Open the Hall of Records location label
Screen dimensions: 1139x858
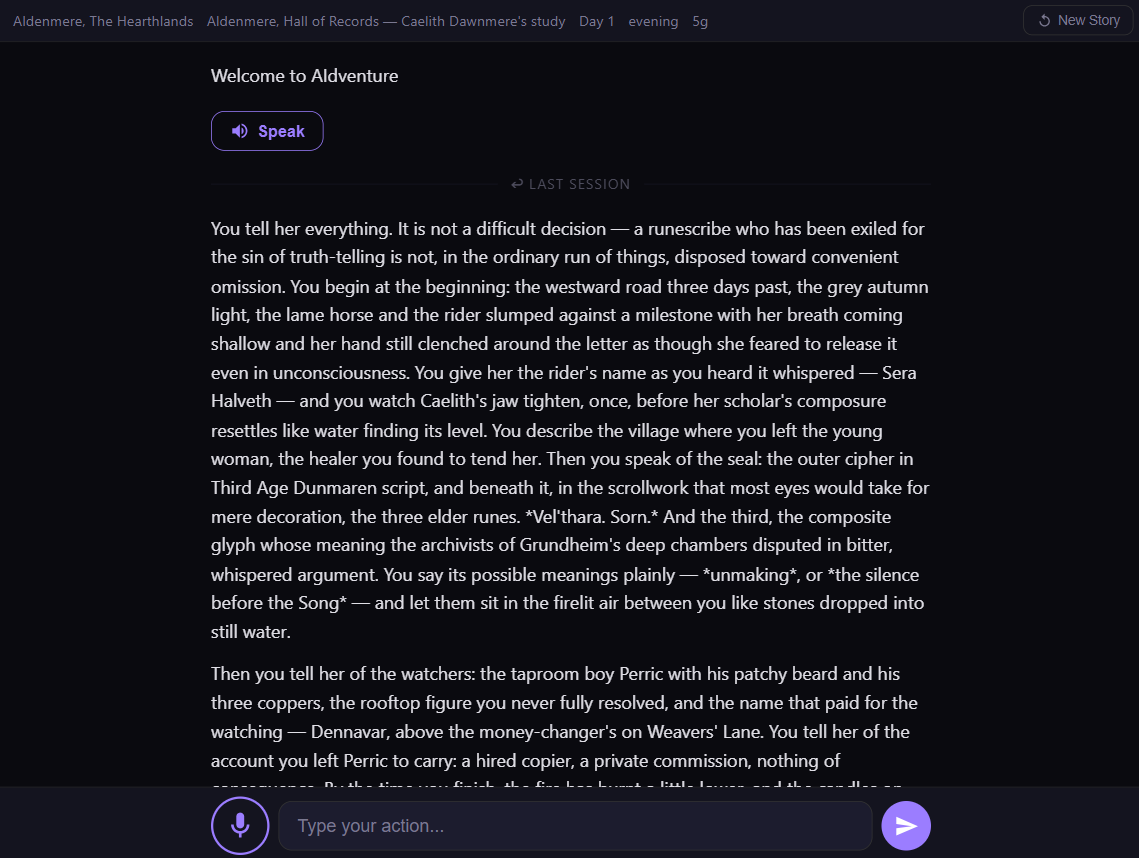click(386, 21)
